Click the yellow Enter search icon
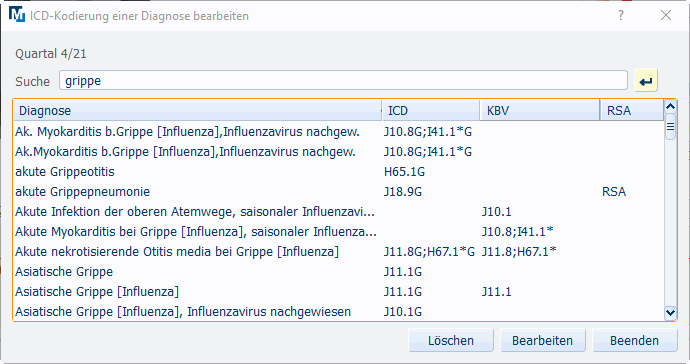Viewport: 690px width, 364px height. 646,81
